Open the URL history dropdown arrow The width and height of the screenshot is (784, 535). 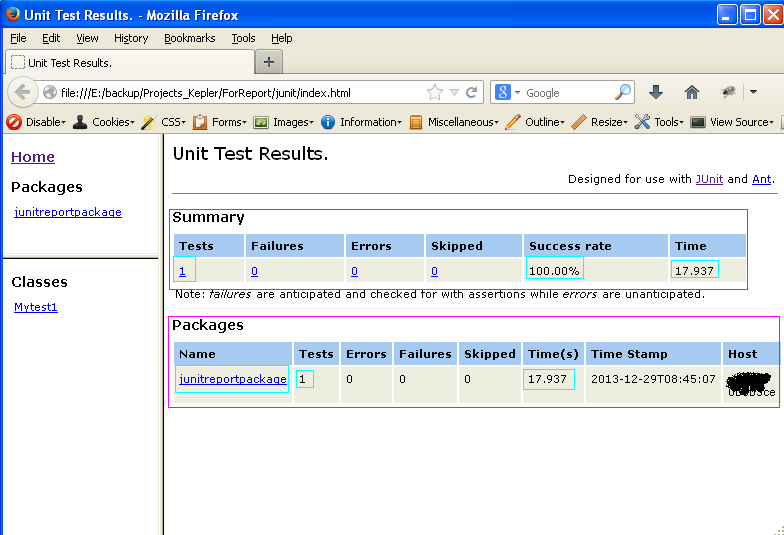tap(454, 92)
